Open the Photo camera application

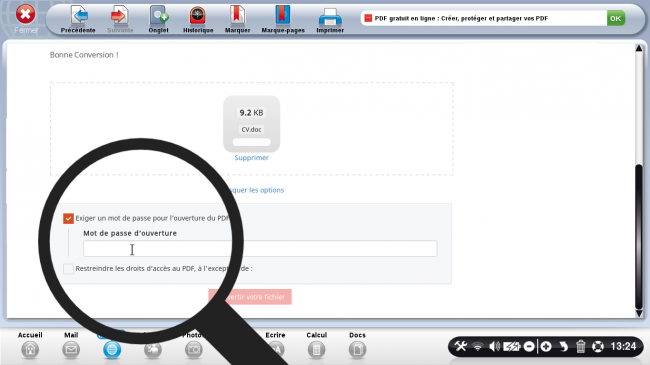coord(194,350)
